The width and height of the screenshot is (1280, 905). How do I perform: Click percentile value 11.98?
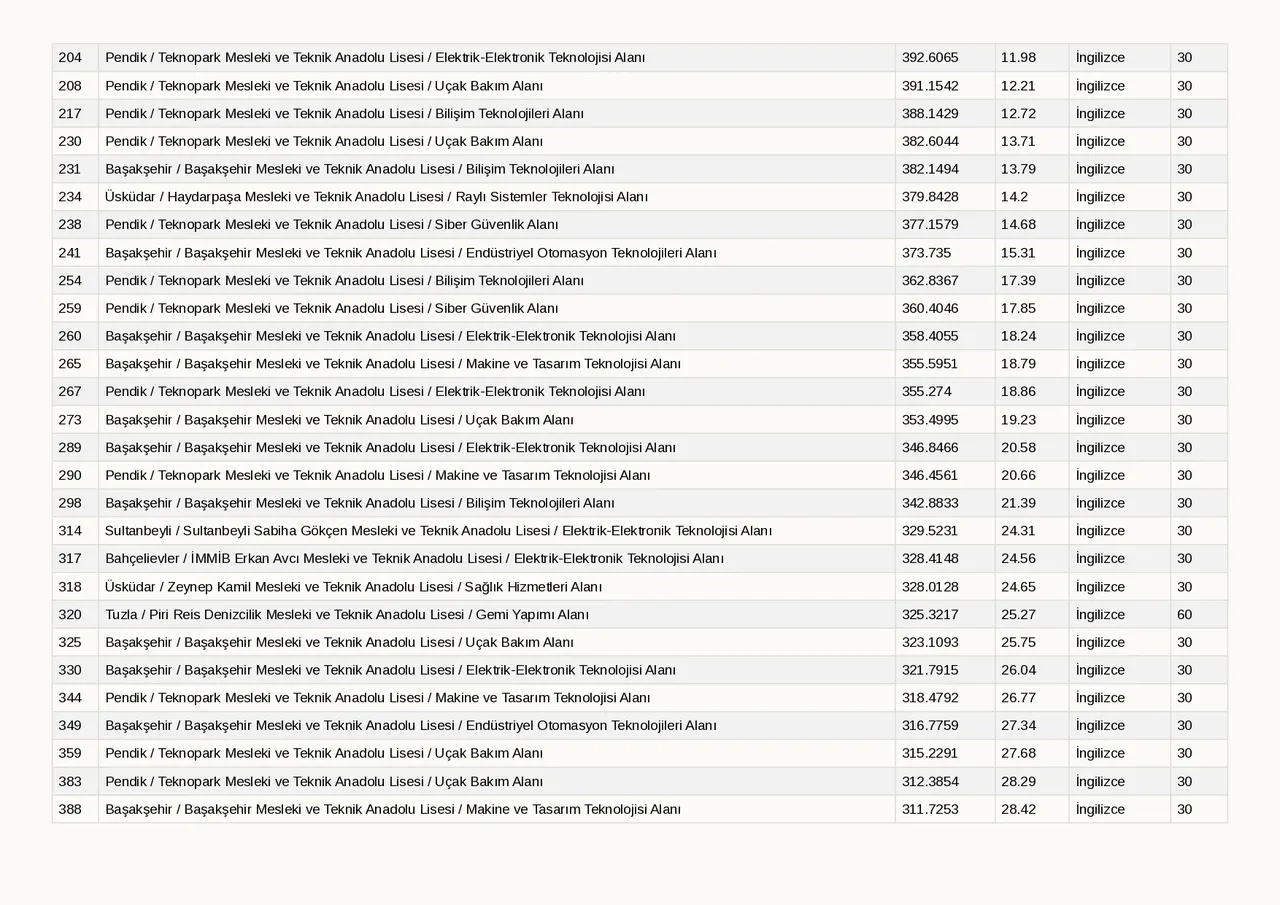(1018, 58)
